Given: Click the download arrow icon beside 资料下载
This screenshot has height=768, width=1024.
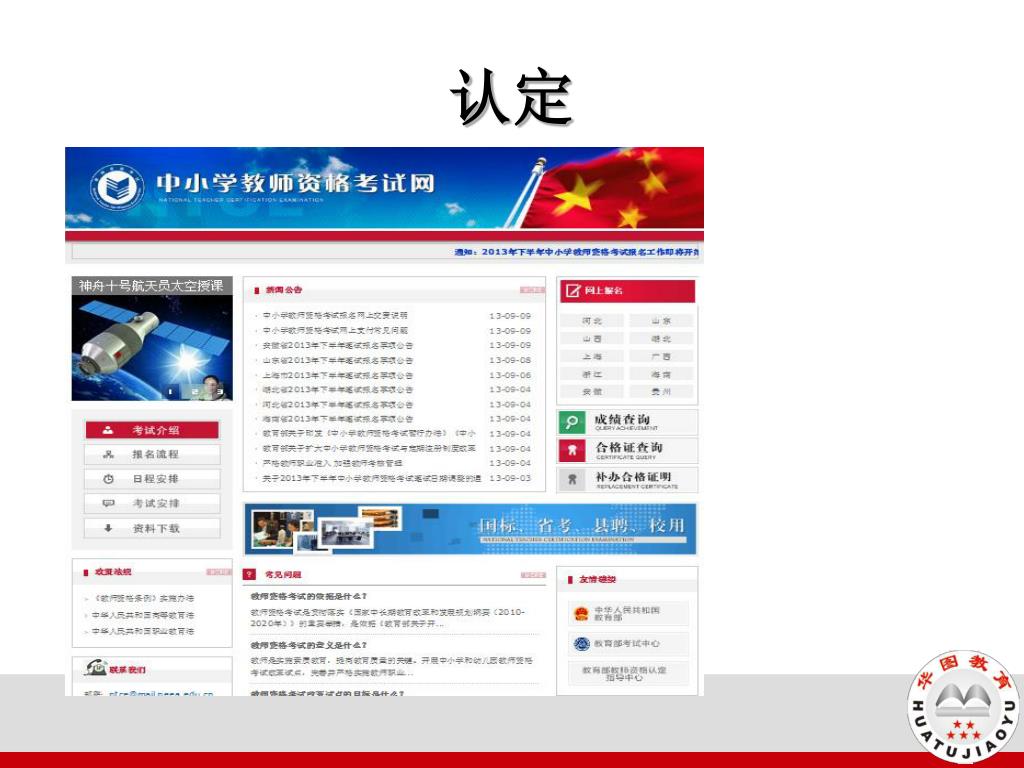Looking at the screenshot, I should coord(108,528).
